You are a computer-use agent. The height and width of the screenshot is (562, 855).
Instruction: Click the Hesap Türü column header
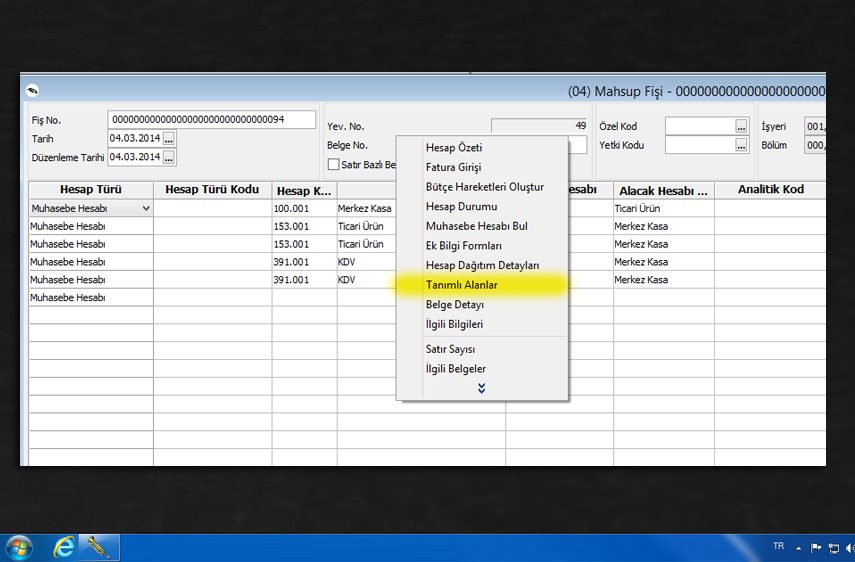[x=91, y=190]
